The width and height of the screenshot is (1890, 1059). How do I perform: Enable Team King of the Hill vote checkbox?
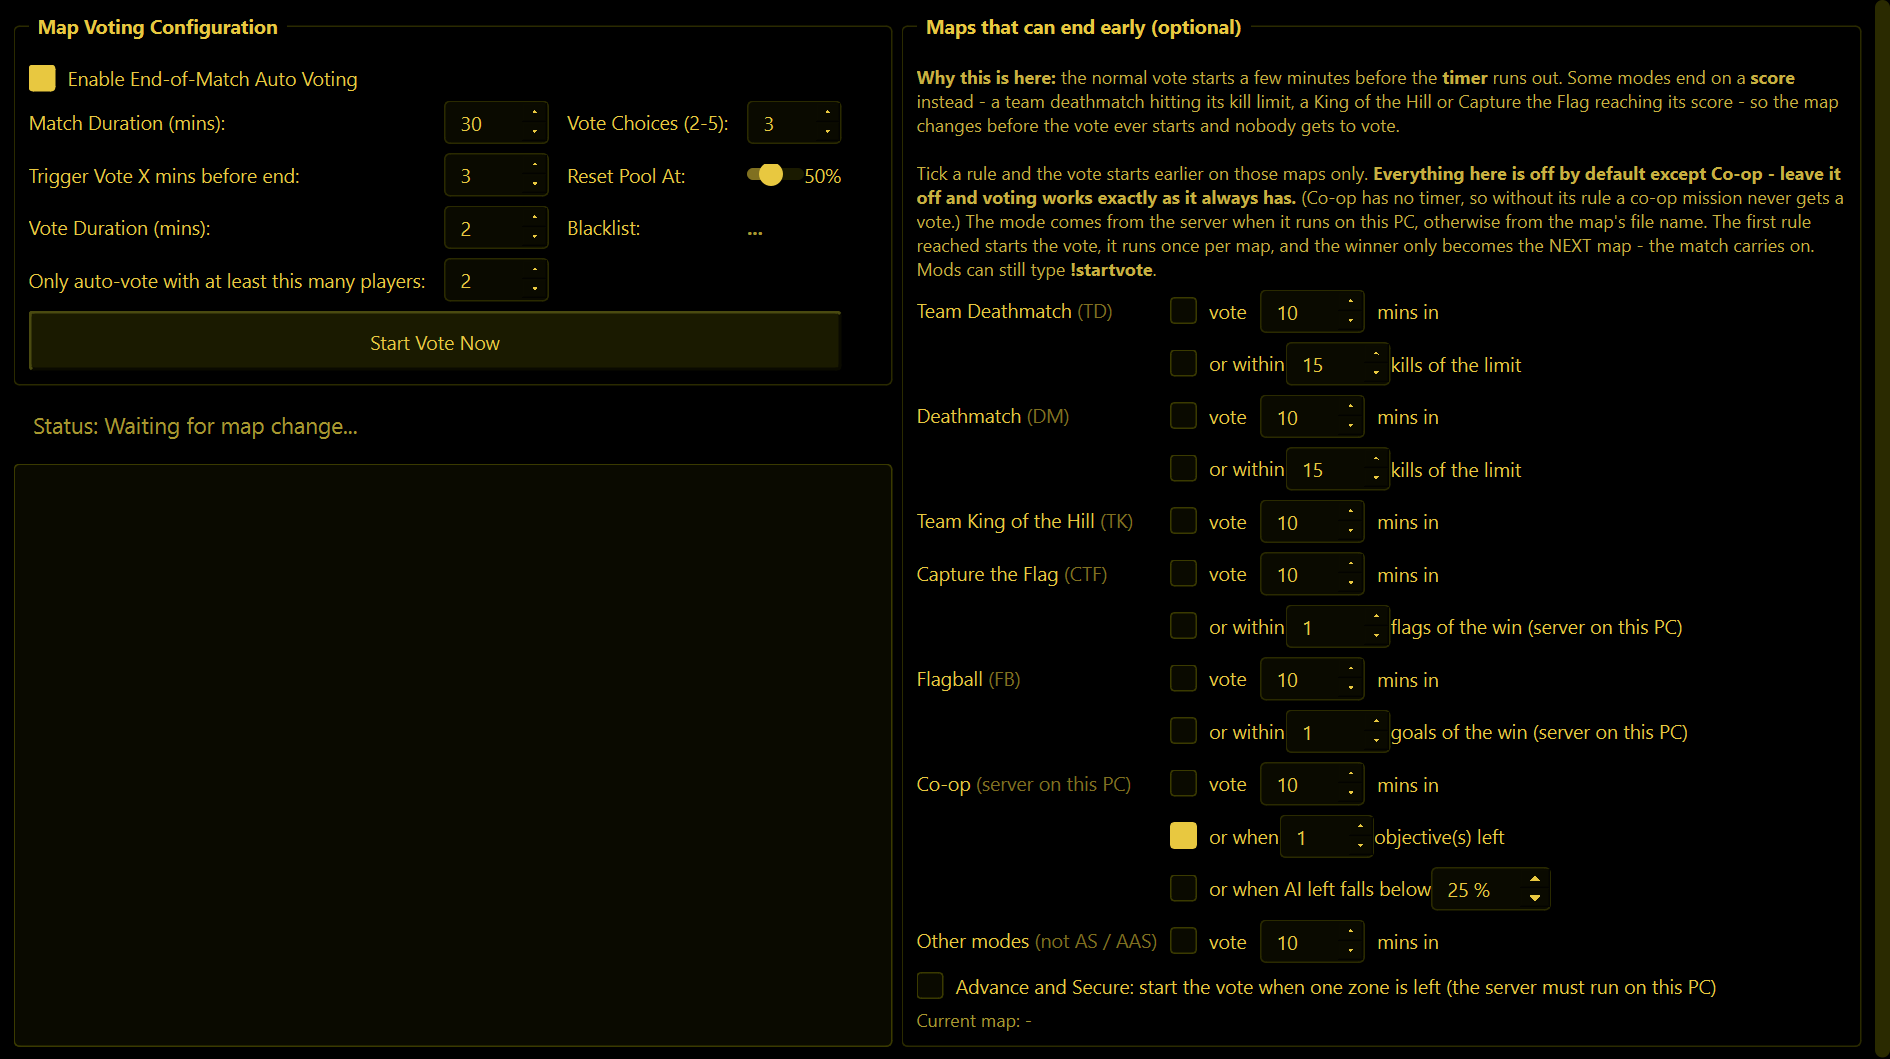click(1183, 521)
